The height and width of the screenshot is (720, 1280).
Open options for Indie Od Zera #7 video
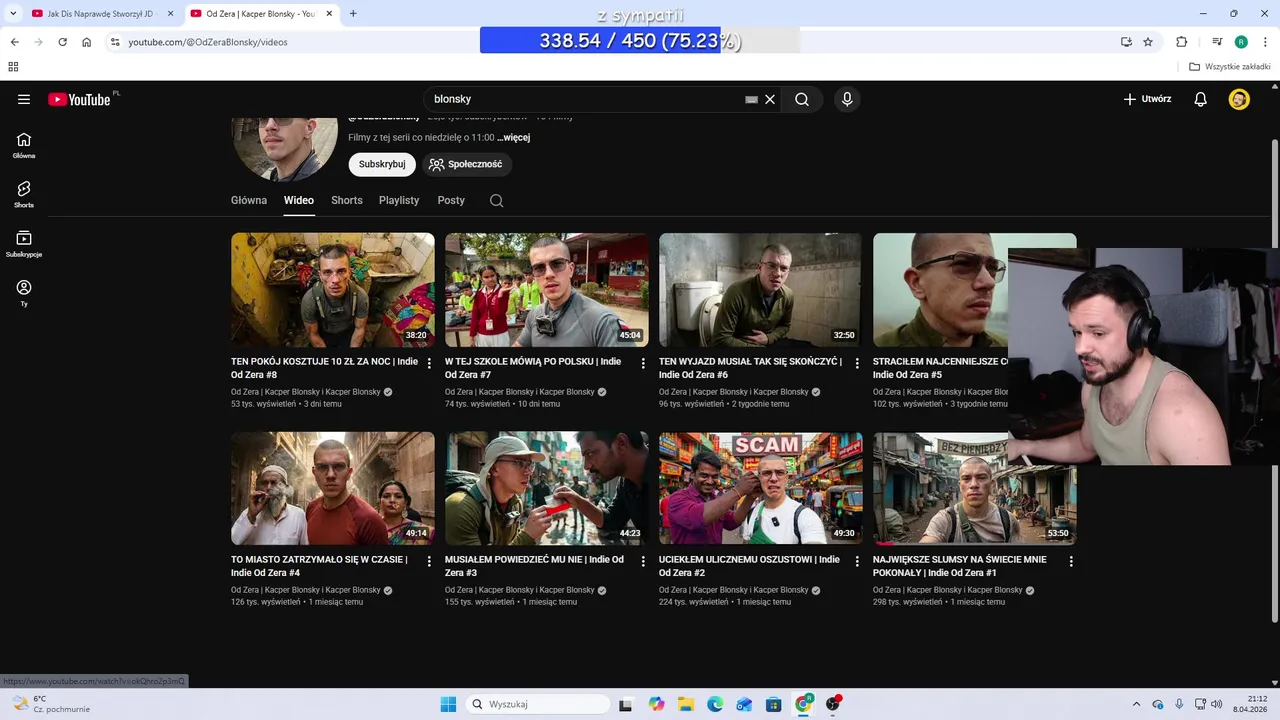coord(643,363)
